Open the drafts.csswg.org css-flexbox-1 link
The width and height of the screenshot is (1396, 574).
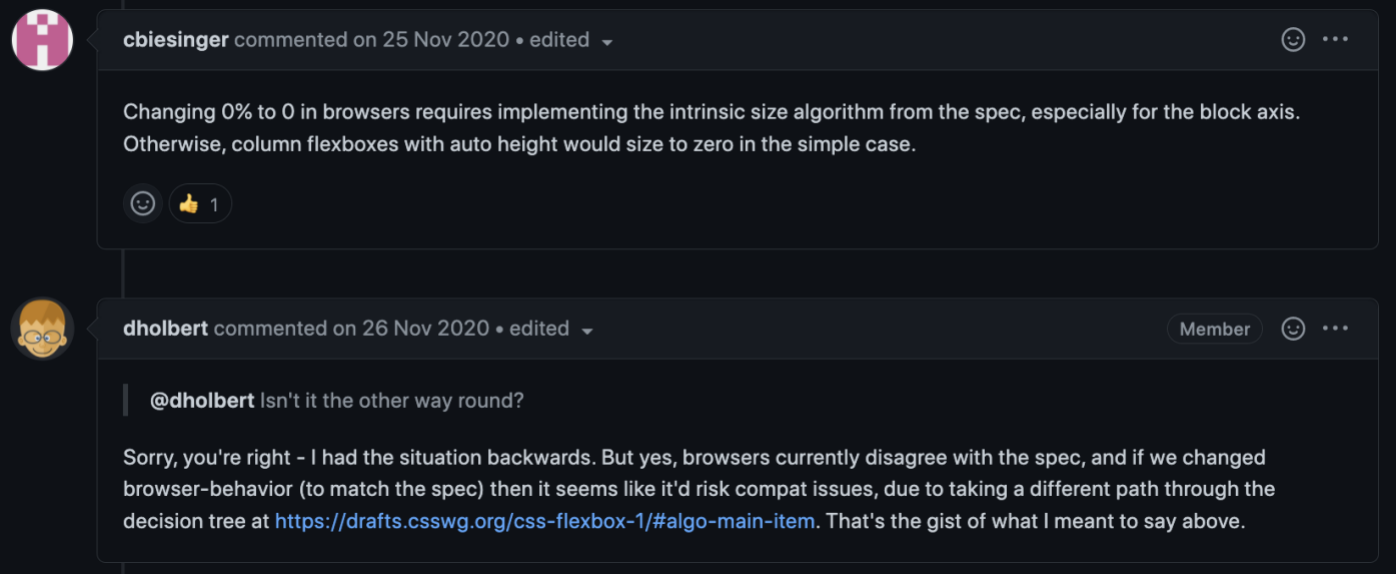544,521
